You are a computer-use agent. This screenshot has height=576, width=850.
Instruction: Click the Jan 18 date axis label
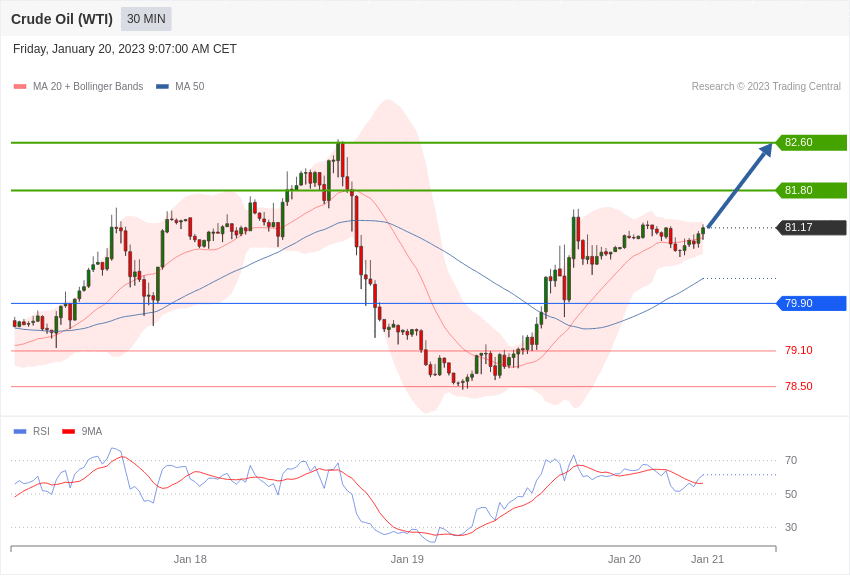(190, 559)
